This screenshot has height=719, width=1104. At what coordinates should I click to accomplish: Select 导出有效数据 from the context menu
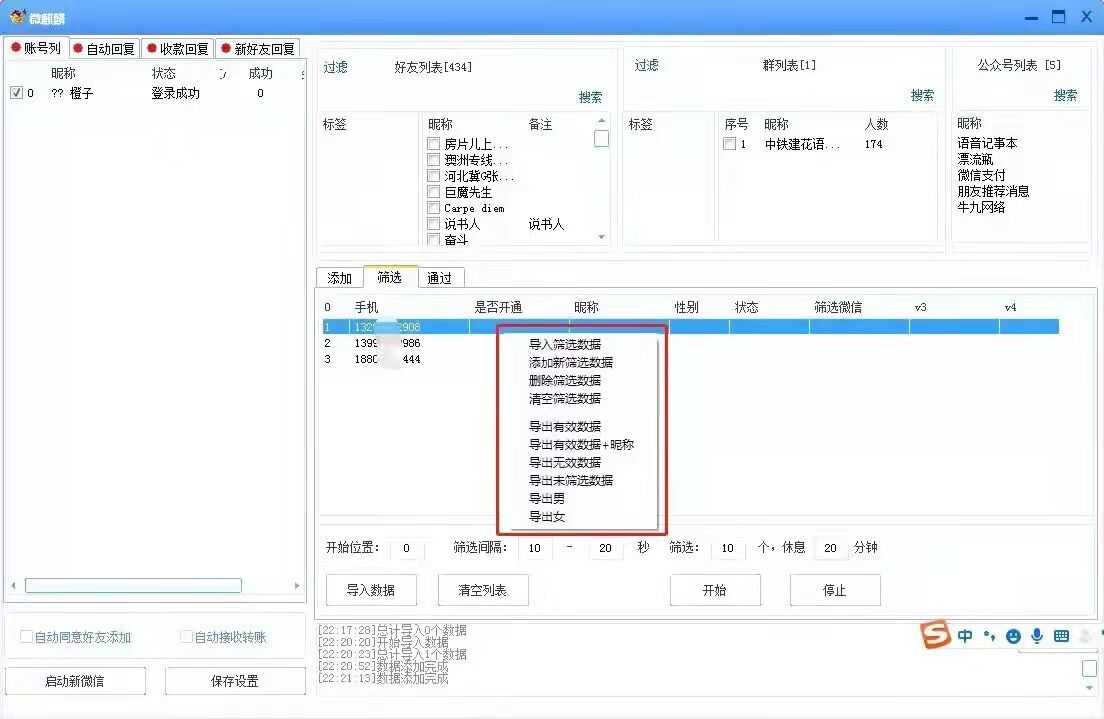[563, 425]
